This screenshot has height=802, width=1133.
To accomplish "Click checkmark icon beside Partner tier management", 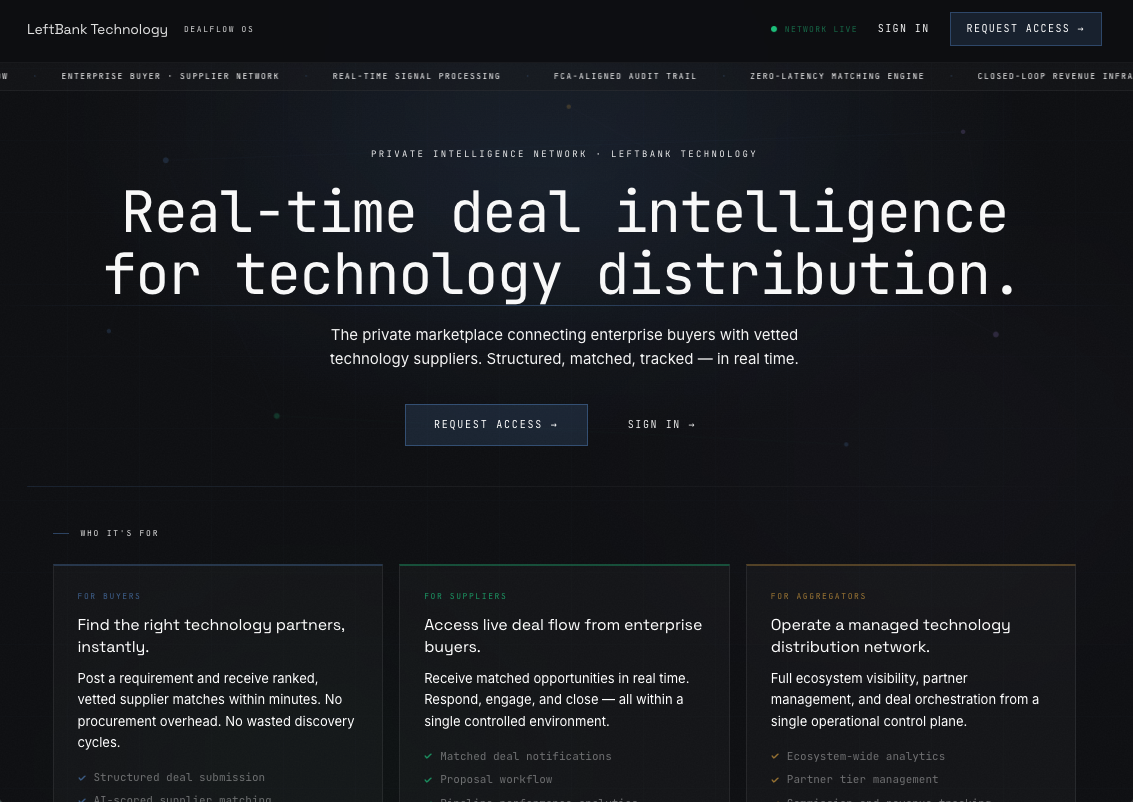I will coord(775,780).
